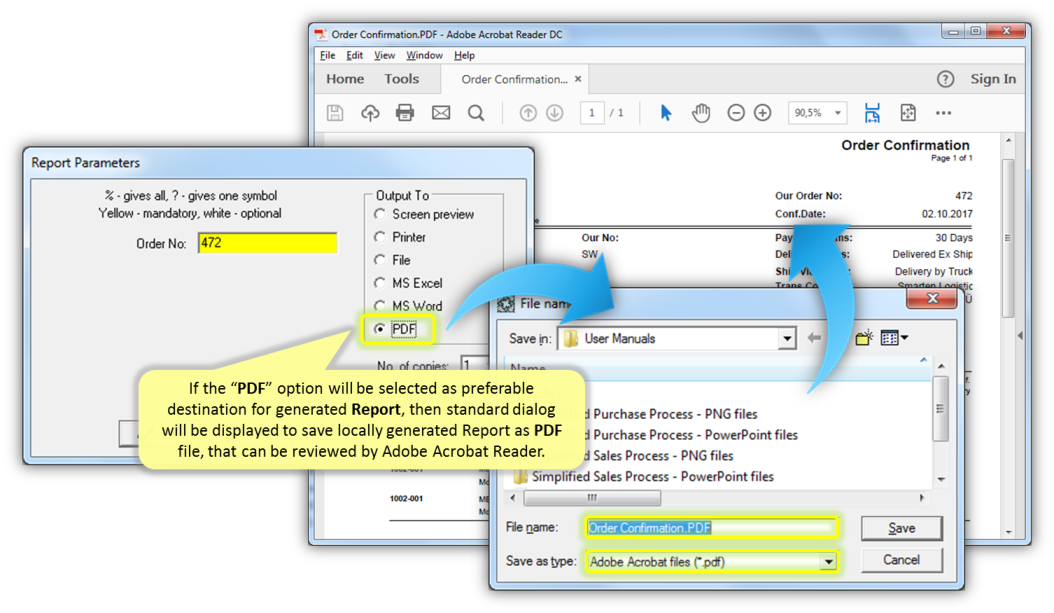Expand the Save as type dropdown

(828, 561)
